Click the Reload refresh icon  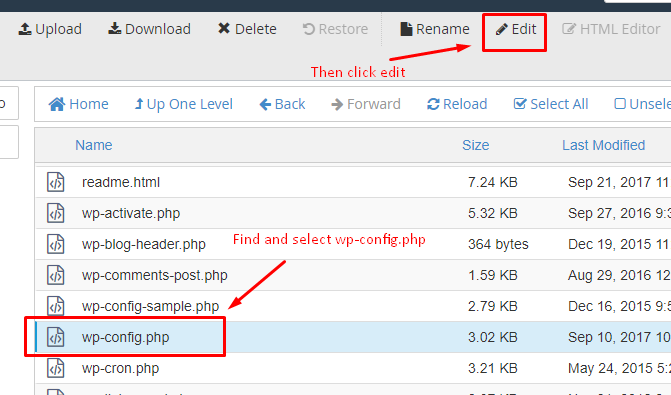tap(433, 104)
